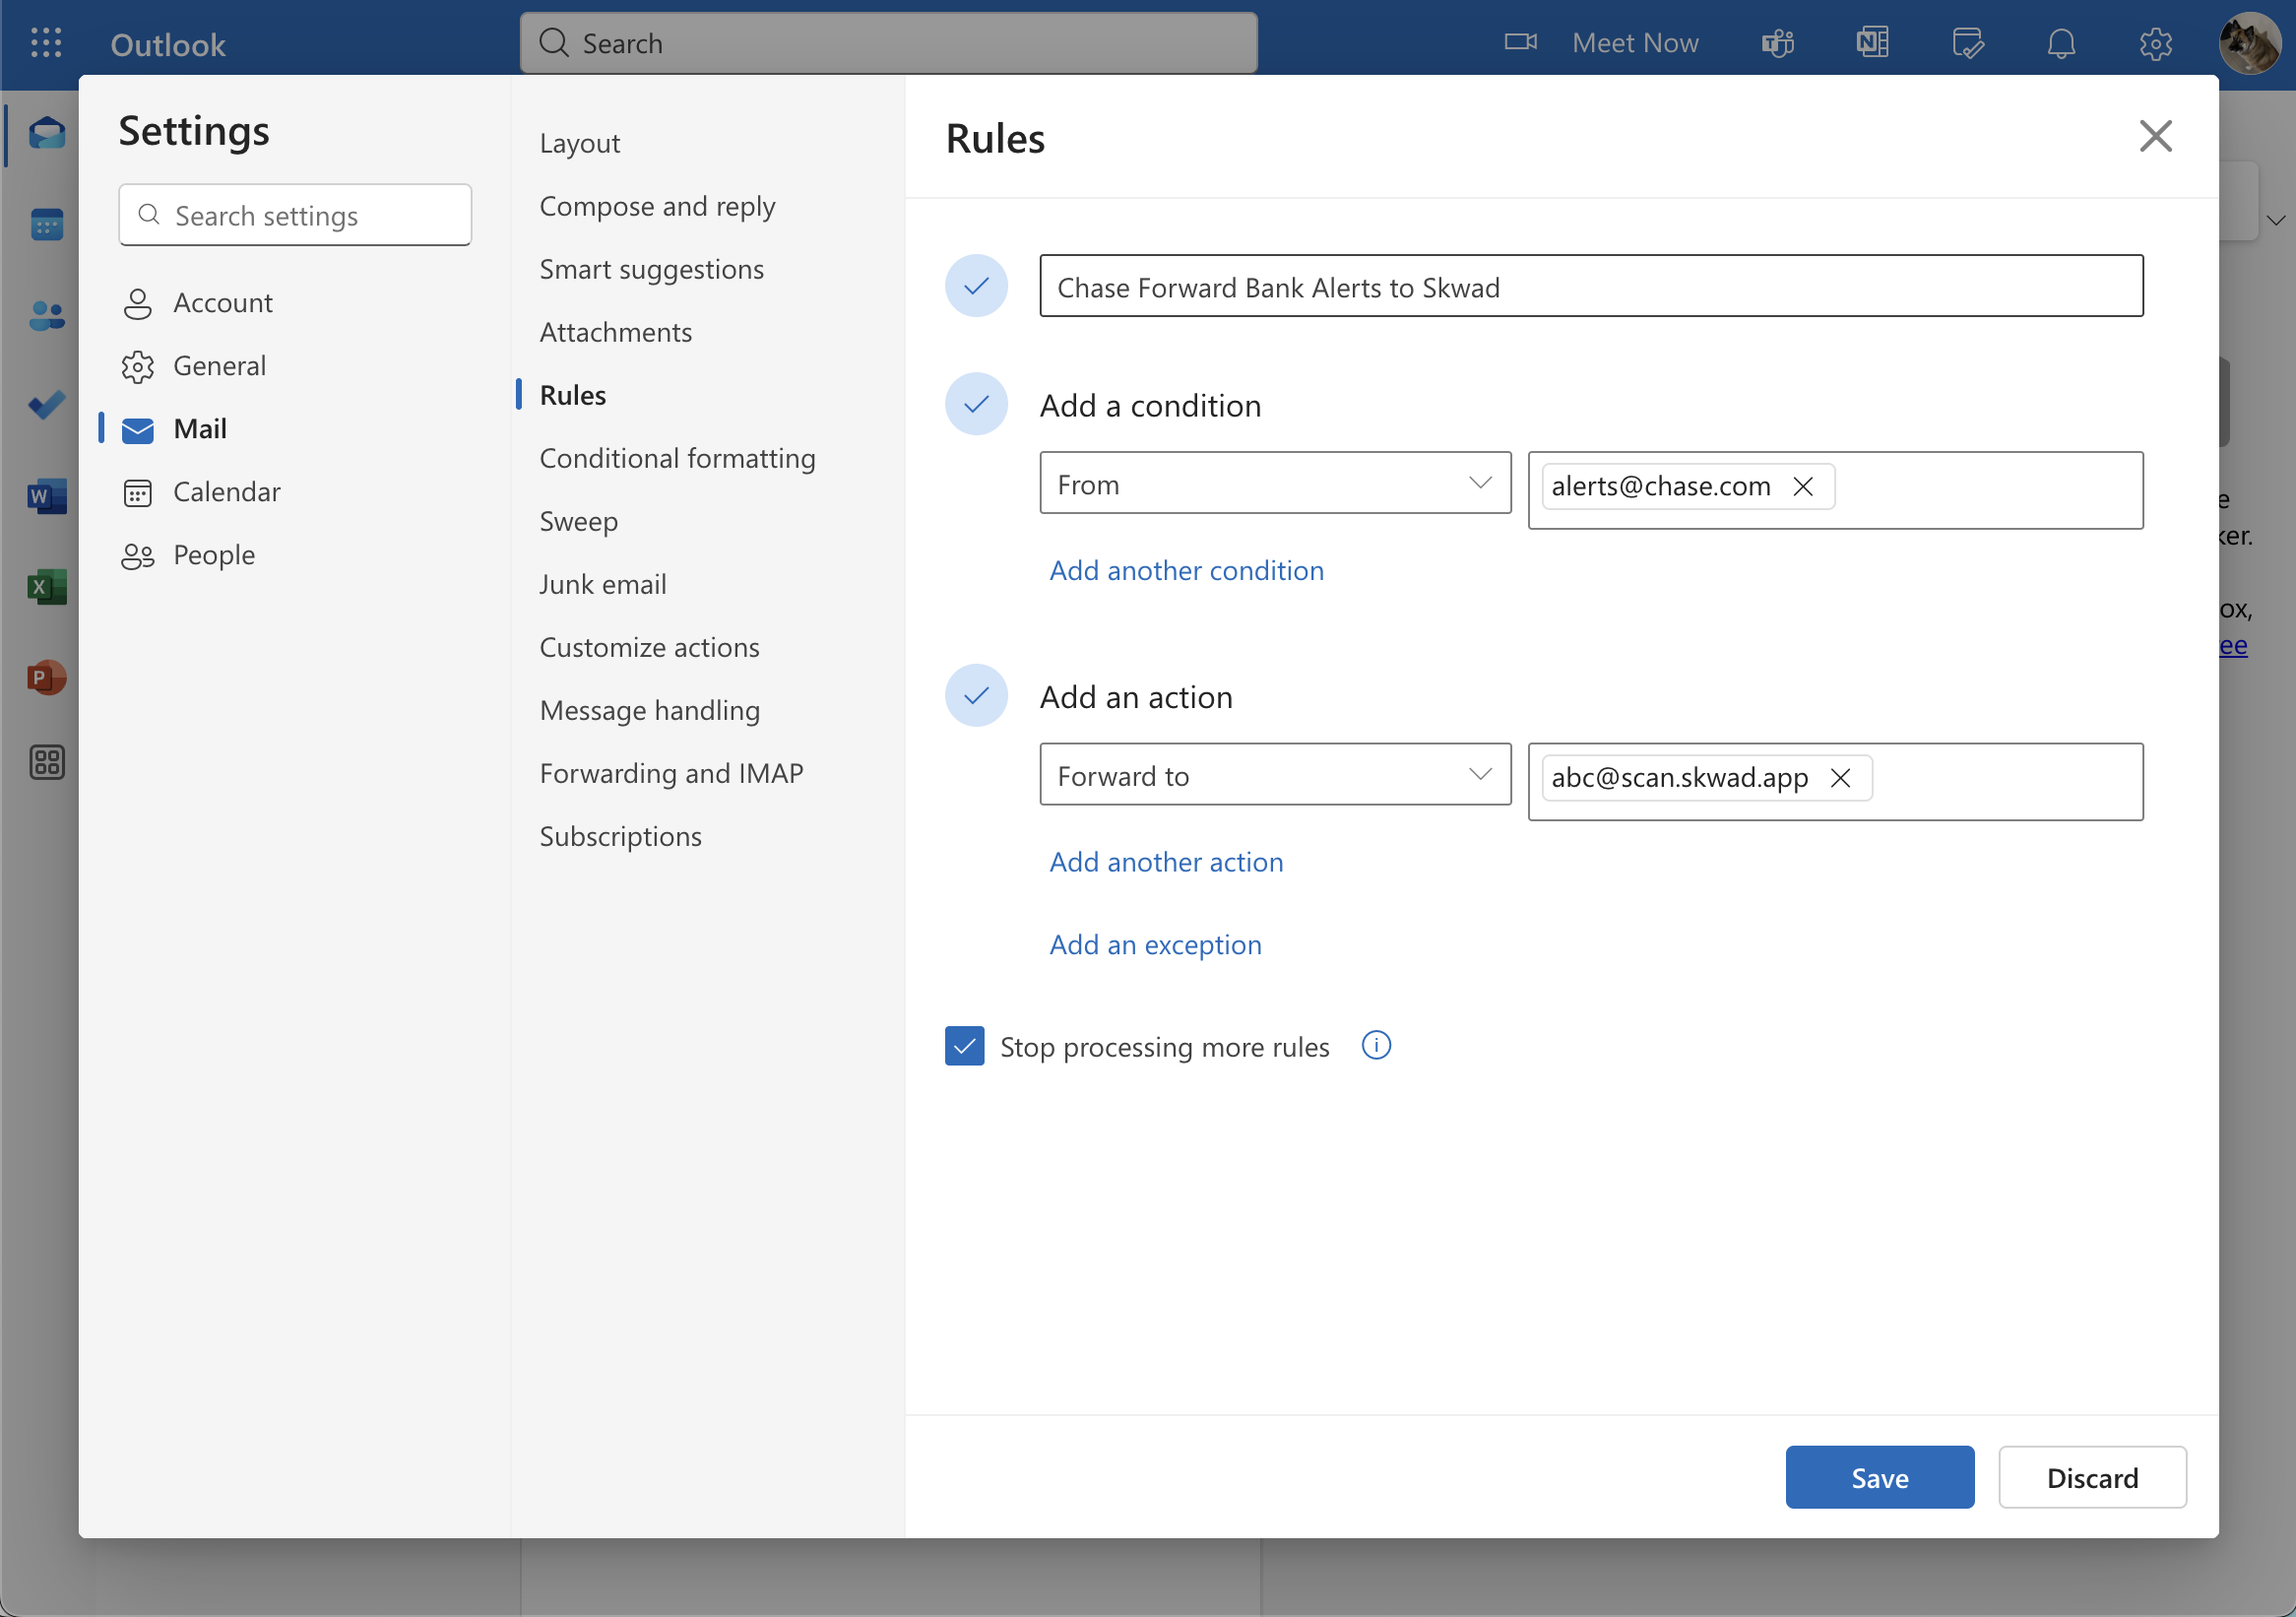Click the info icon beside stop processing
The width and height of the screenshot is (2296, 1617).
pyautogui.click(x=1376, y=1046)
